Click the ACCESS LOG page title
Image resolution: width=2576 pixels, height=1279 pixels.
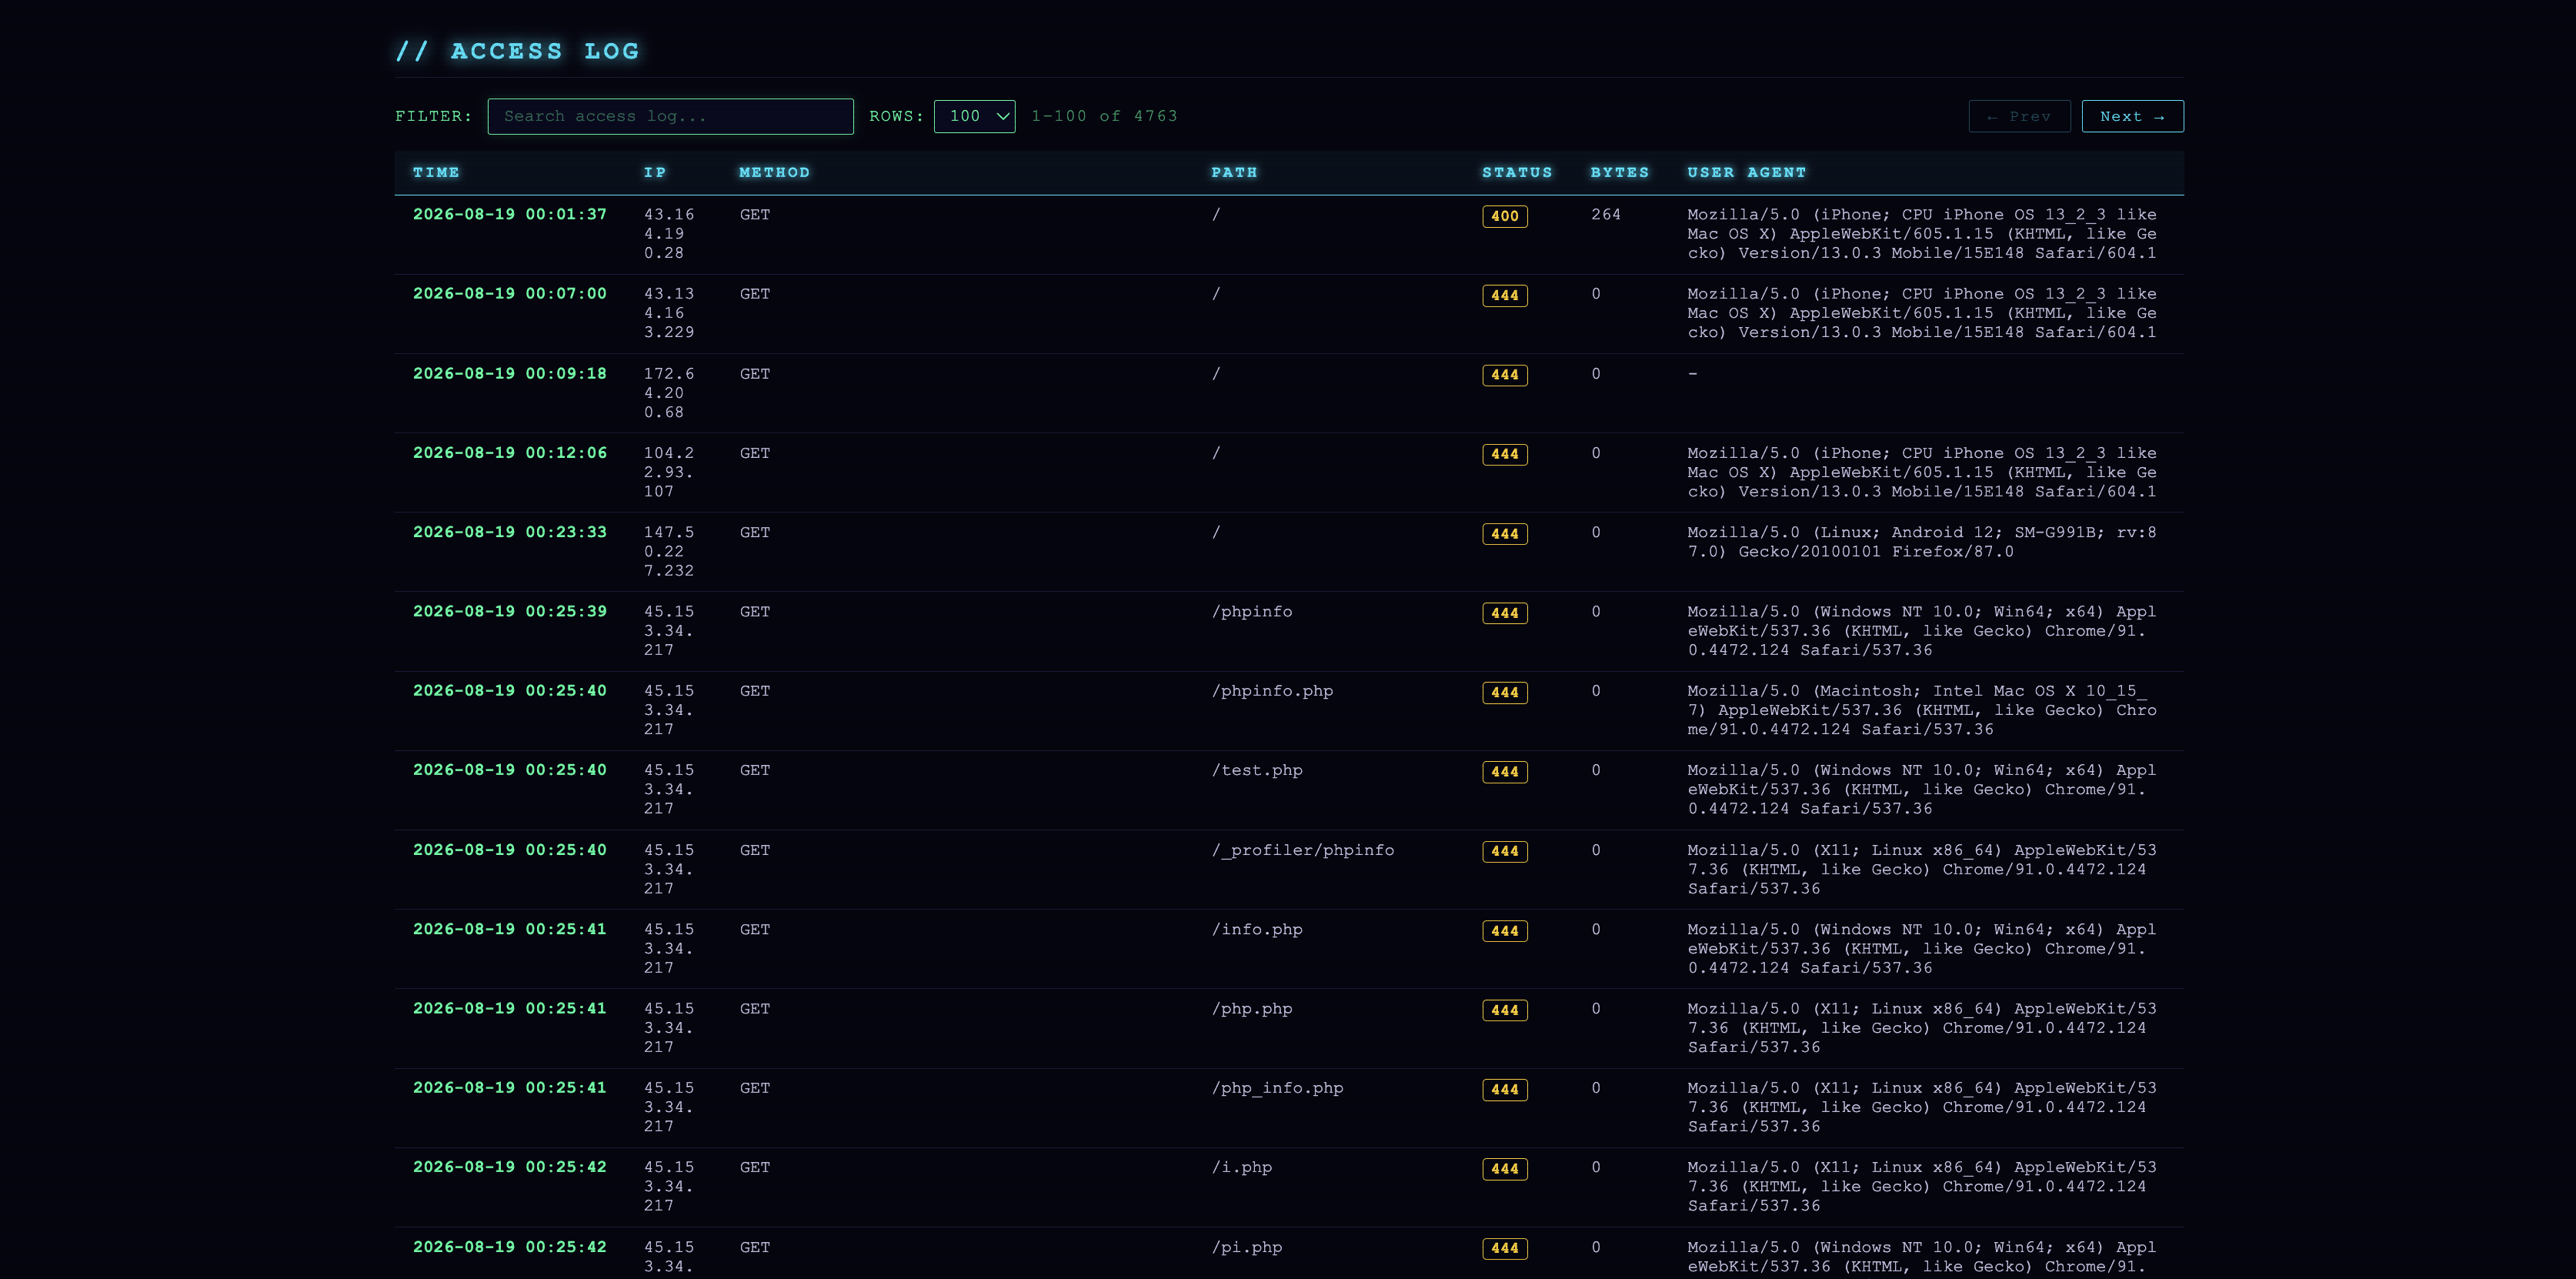point(517,51)
